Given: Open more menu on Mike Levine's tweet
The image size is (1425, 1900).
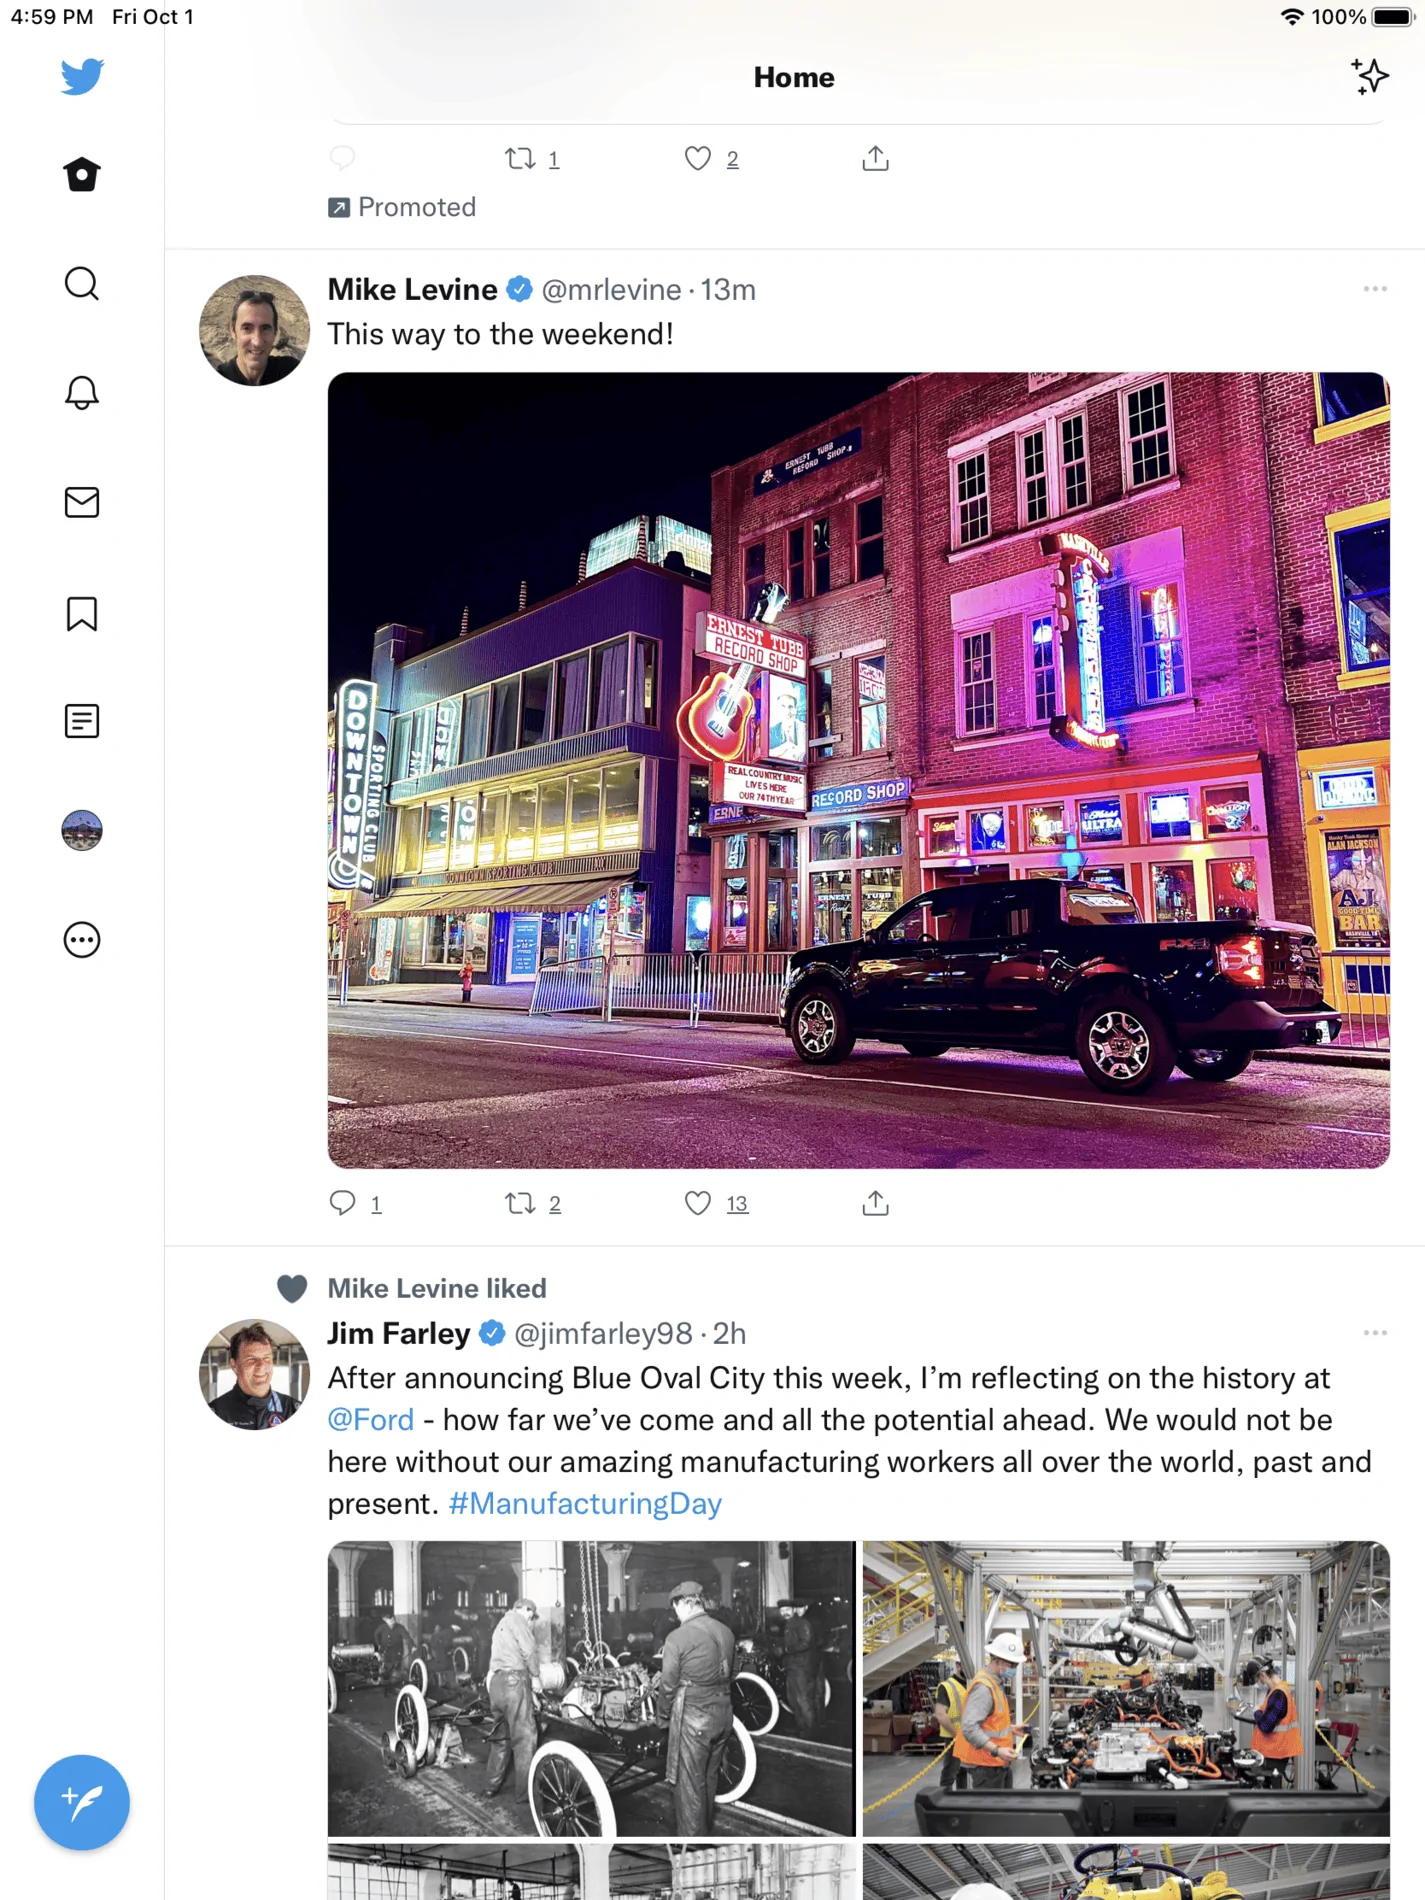Looking at the screenshot, I should tap(1375, 289).
